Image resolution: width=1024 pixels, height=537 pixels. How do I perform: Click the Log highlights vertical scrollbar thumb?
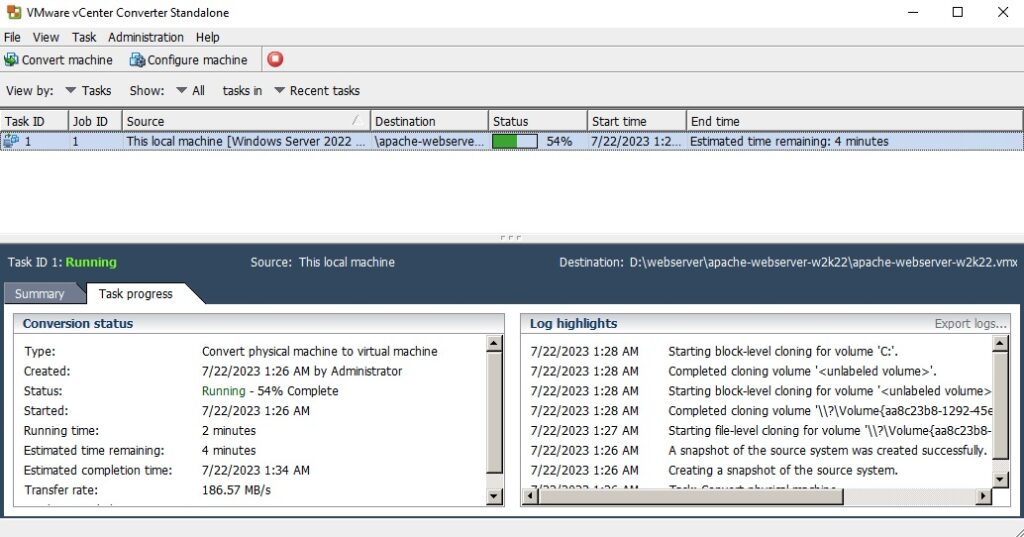pos(1000,406)
